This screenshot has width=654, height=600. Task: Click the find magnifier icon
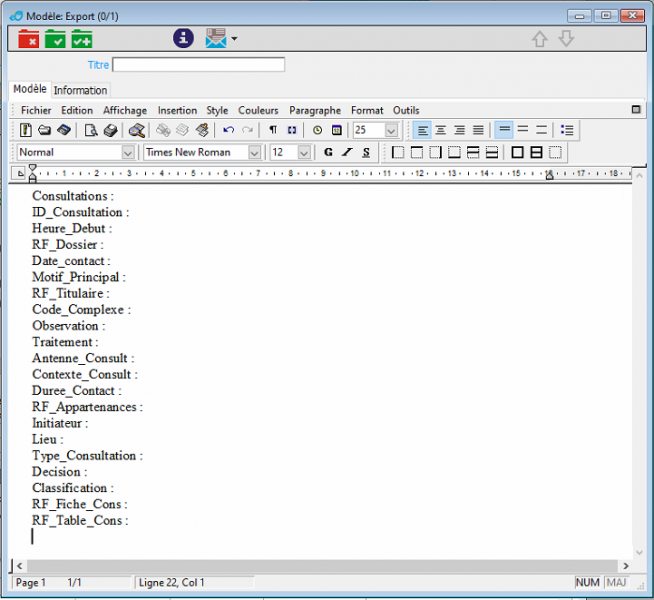pos(137,130)
